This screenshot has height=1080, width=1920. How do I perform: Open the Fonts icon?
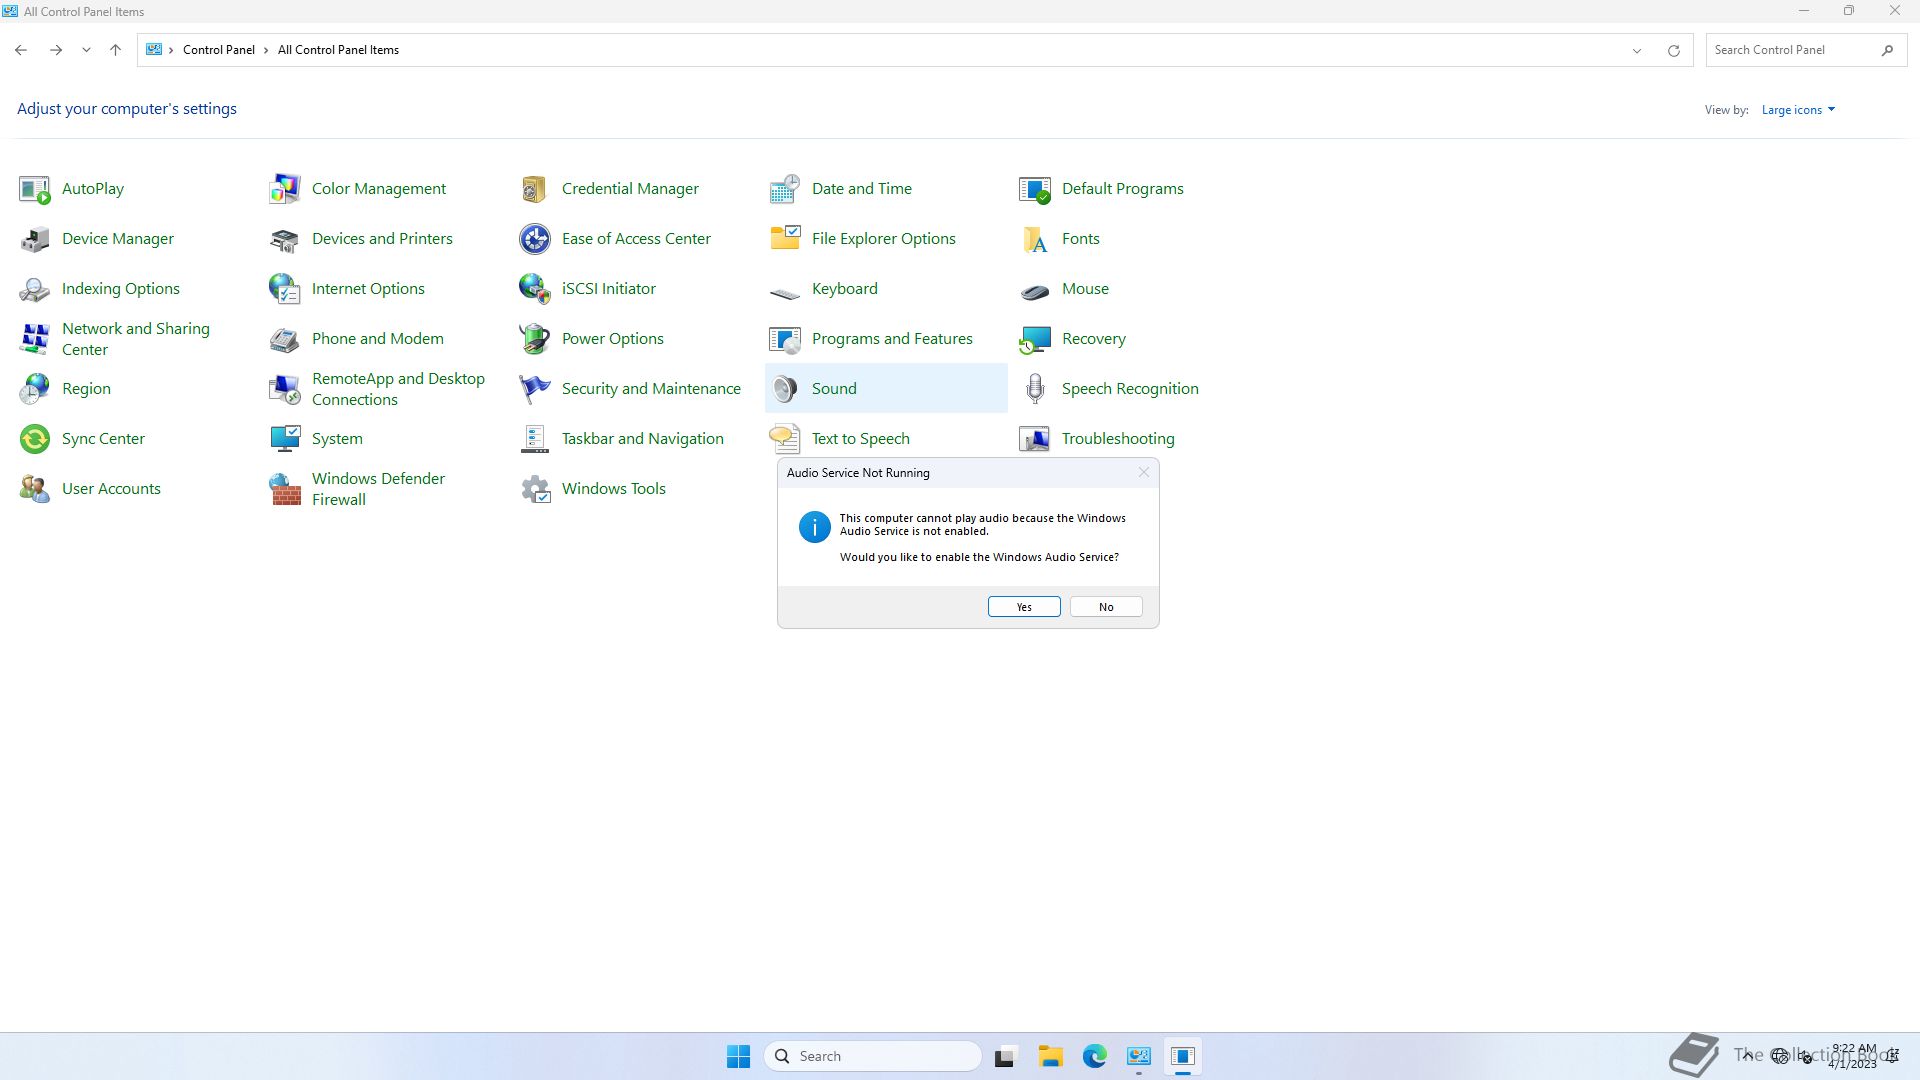[1035, 239]
